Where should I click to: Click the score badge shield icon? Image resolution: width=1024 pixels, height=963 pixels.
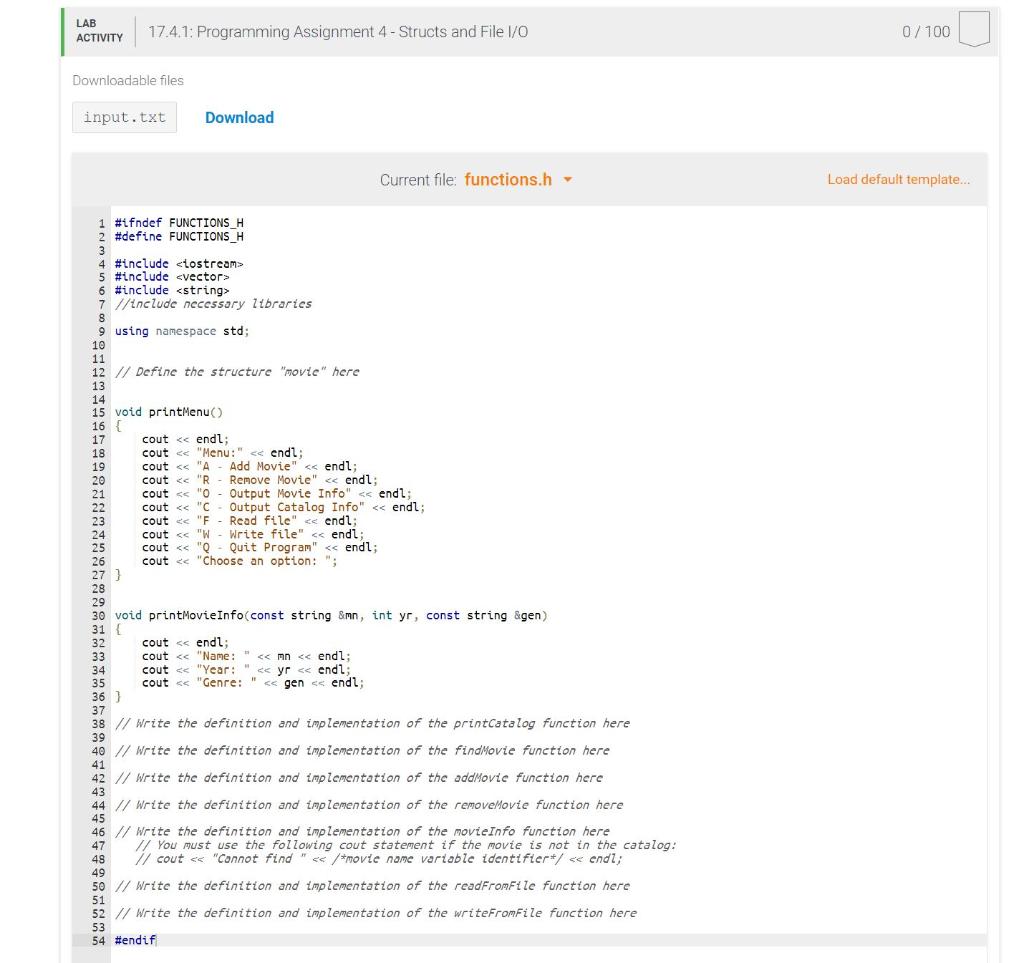[x=974, y=29]
